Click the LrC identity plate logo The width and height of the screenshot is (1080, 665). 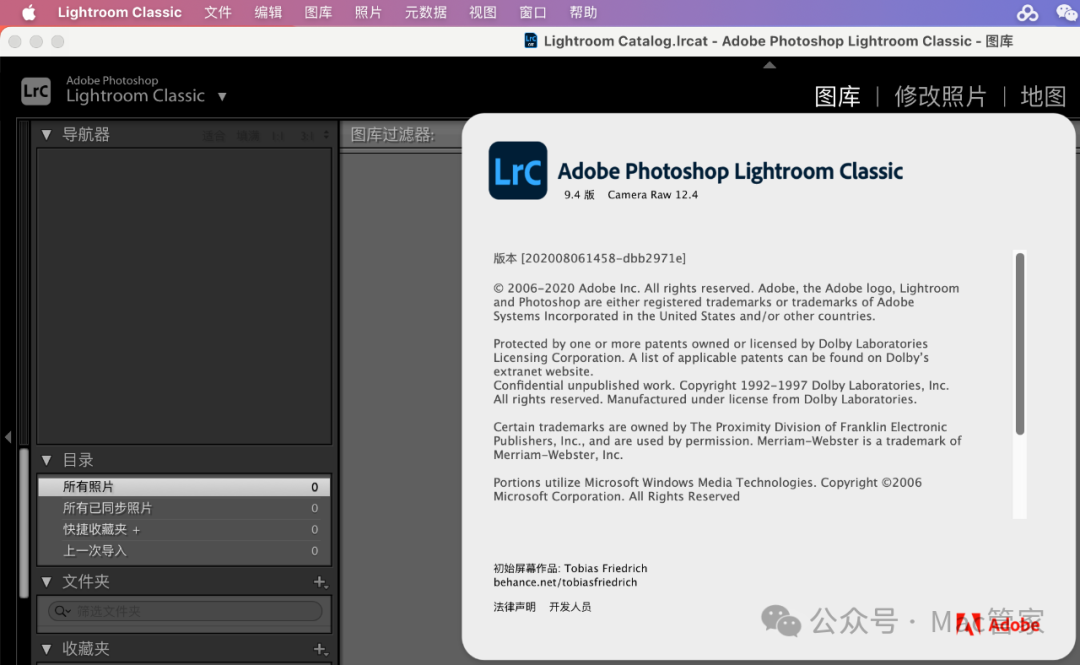coord(36,91)
